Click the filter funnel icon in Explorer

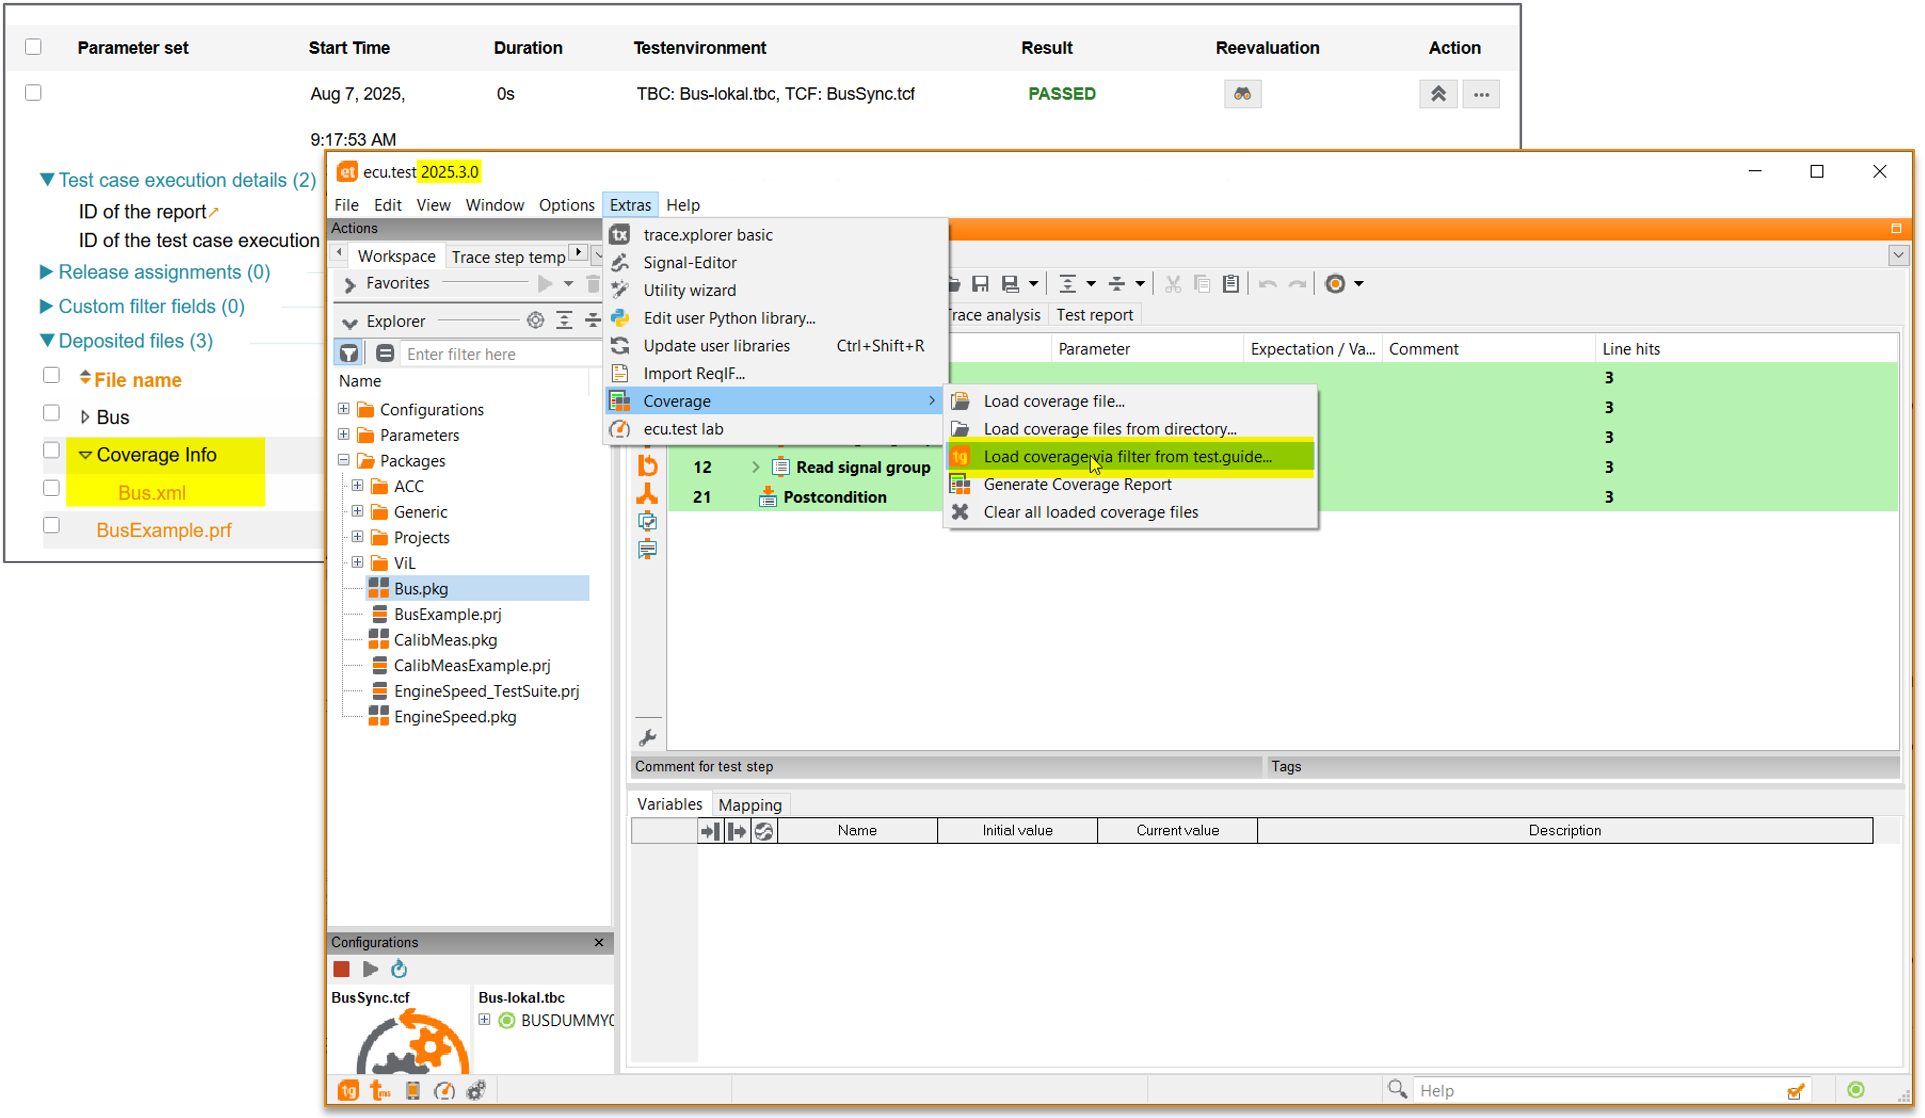[349, 354]
